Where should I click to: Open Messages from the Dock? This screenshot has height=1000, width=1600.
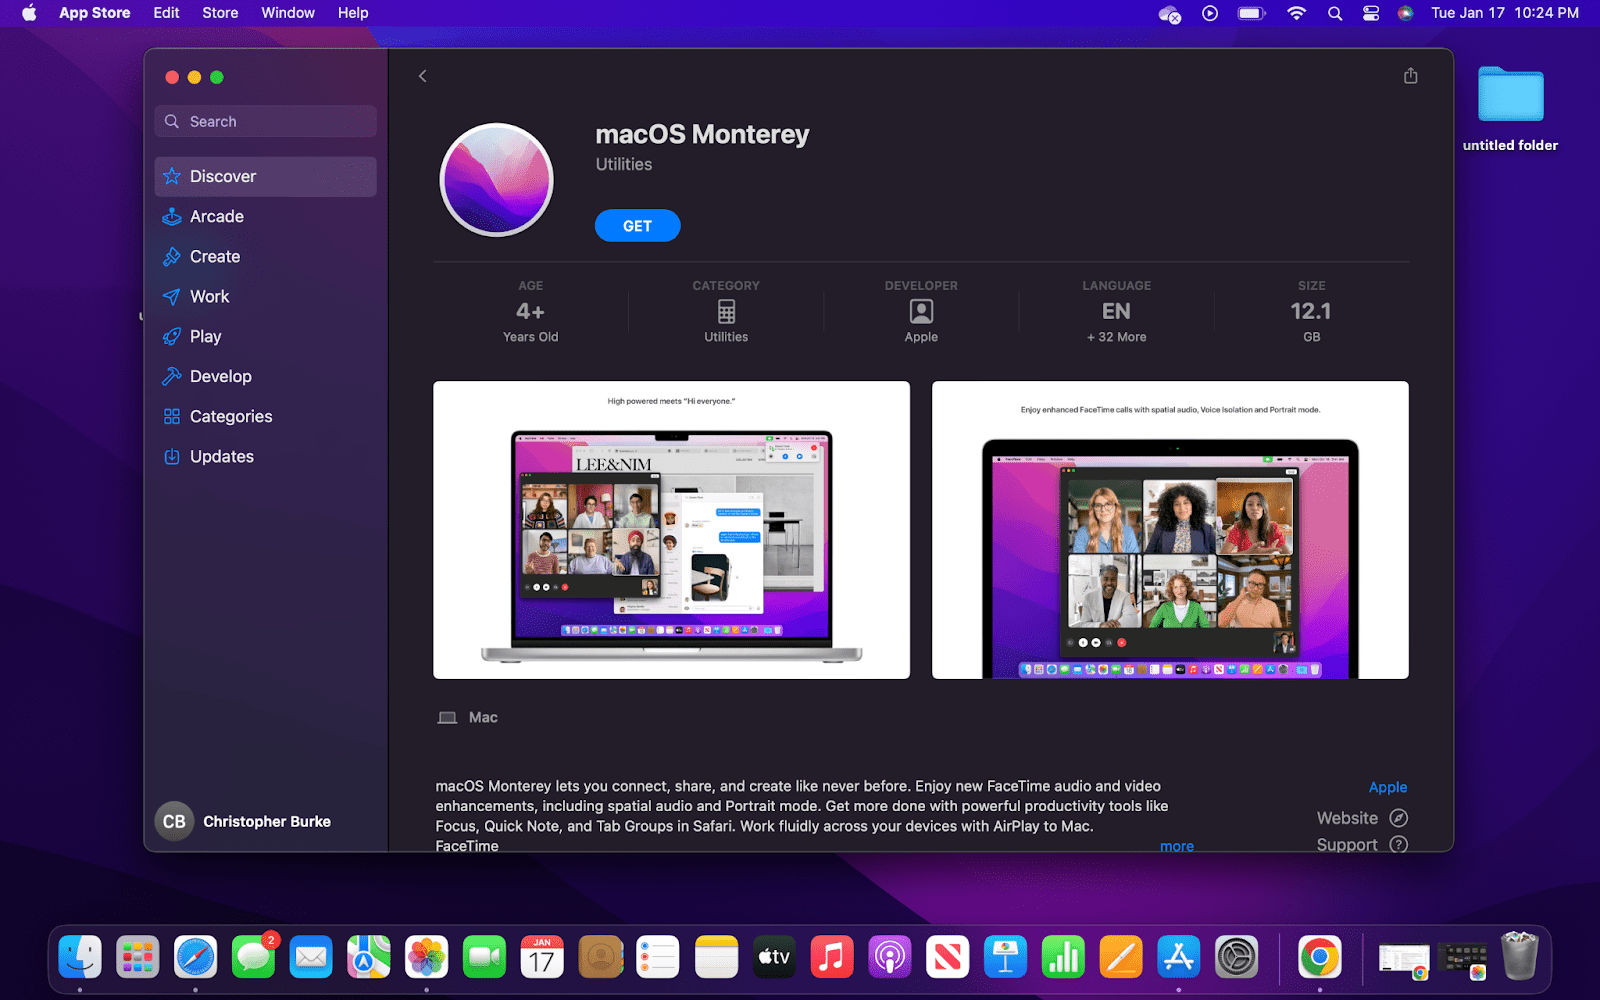[254, 958]
